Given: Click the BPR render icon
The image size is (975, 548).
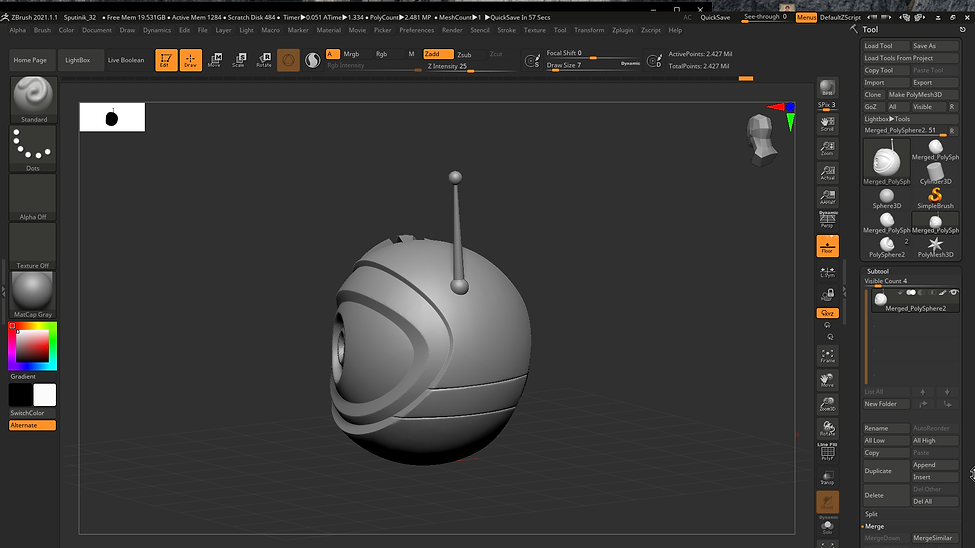Looking at the screenshot, I should (x=827, y=88).
